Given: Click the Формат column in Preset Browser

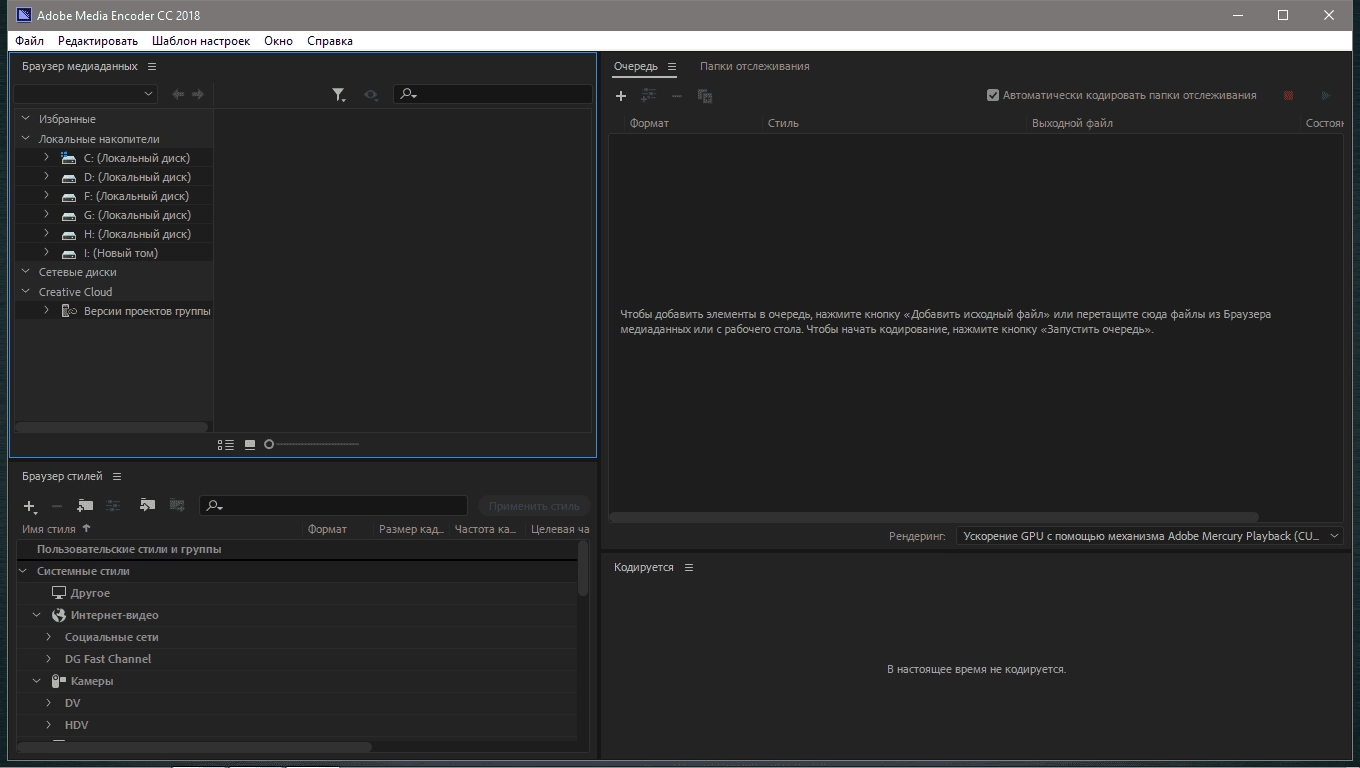Looking at the screenshot, I should click(327, 529).
